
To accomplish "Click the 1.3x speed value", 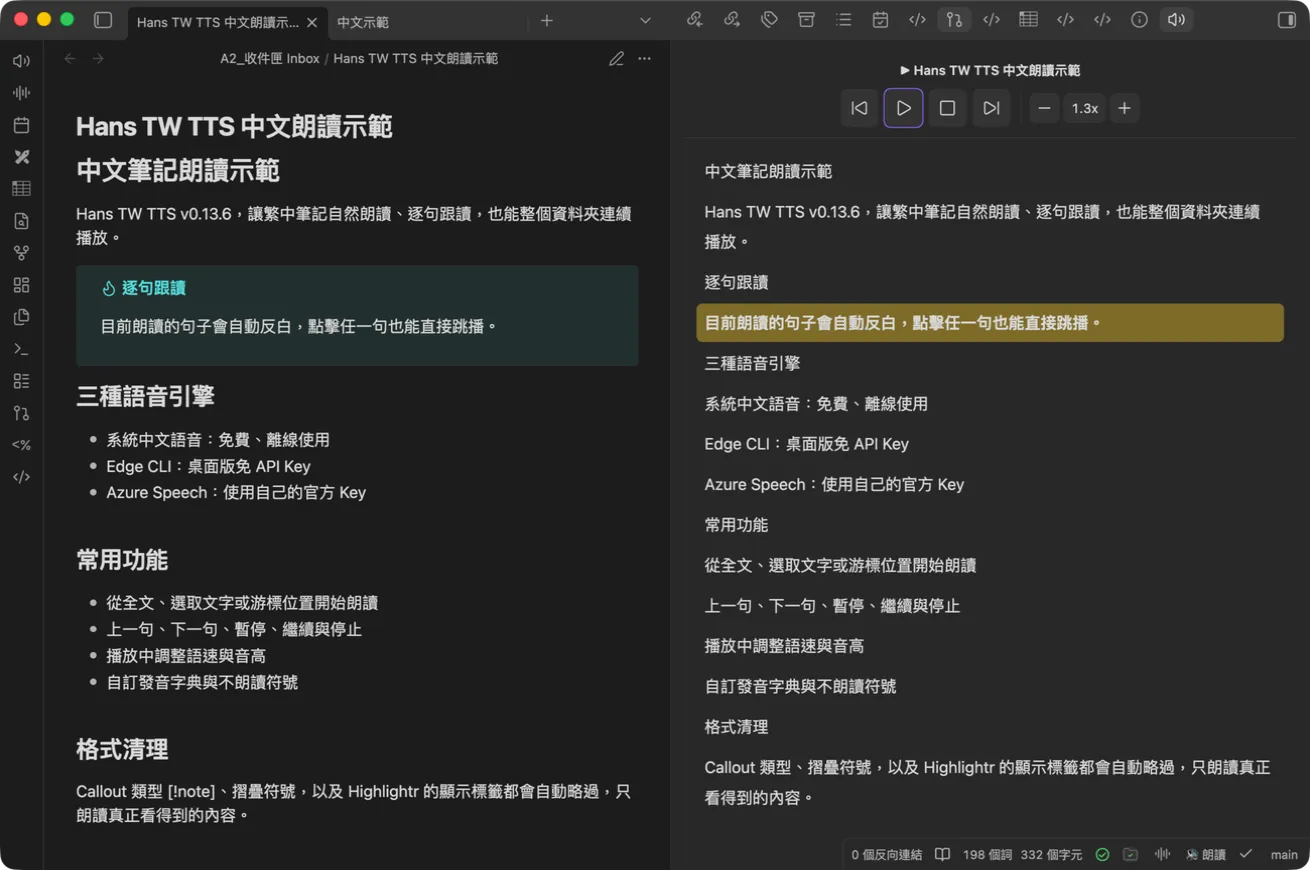I will point(1085,108).
